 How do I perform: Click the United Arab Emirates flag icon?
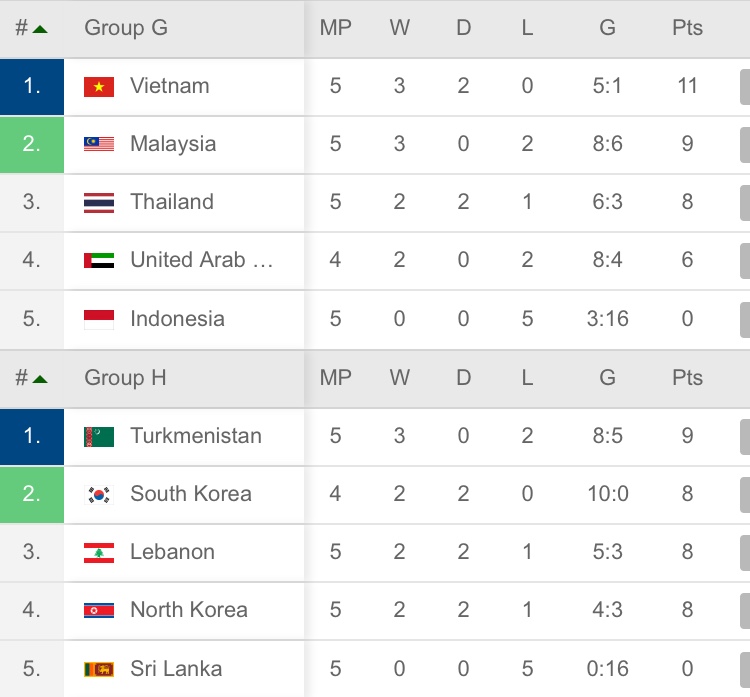pos(99,261)
